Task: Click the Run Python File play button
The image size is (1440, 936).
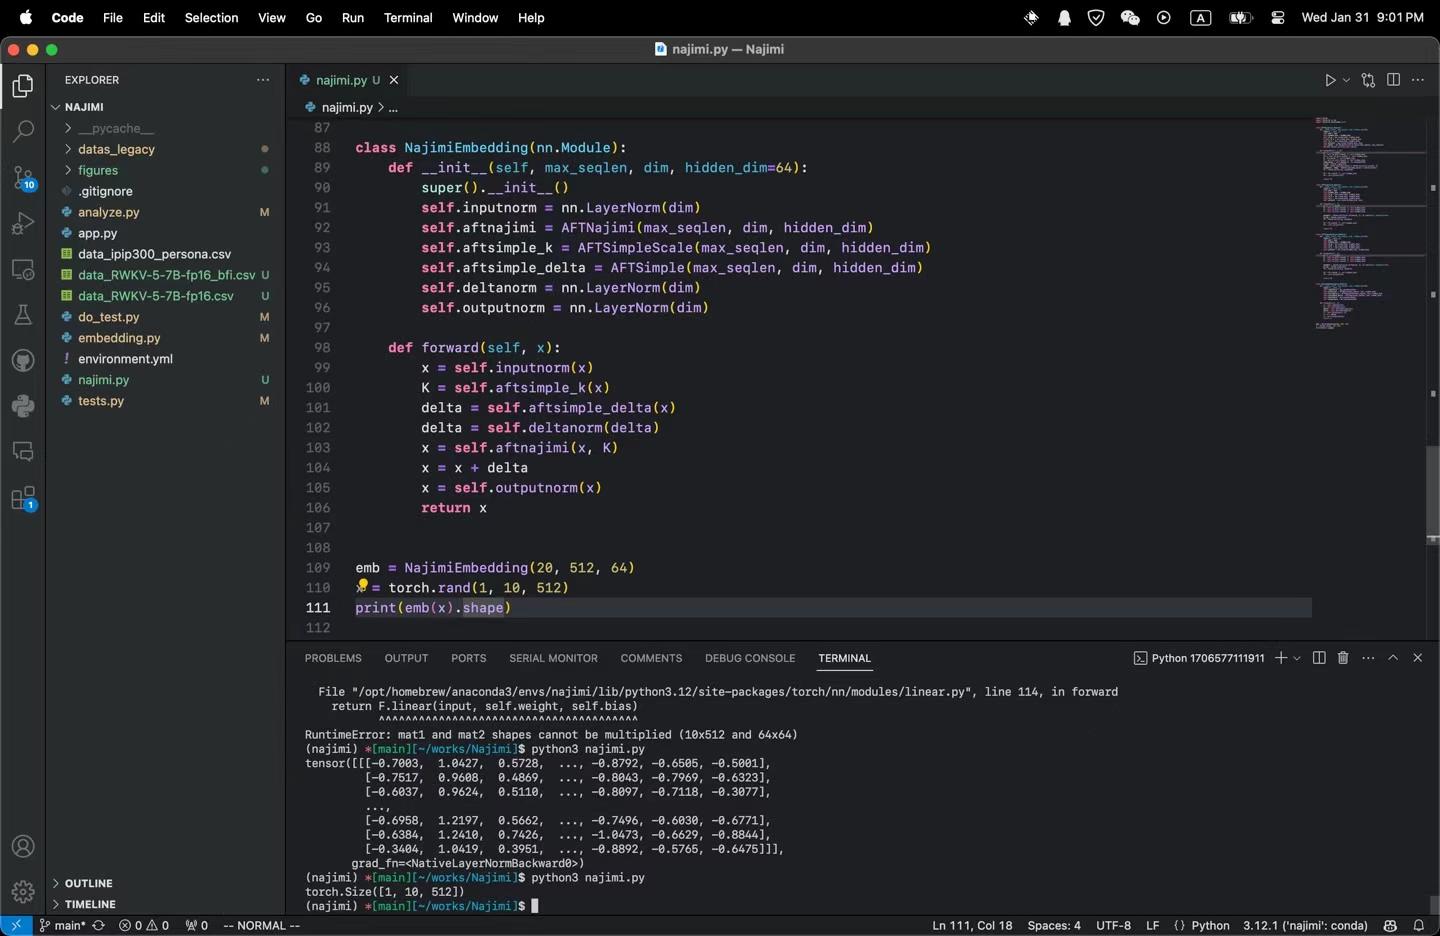Action: pos(1330,80)
